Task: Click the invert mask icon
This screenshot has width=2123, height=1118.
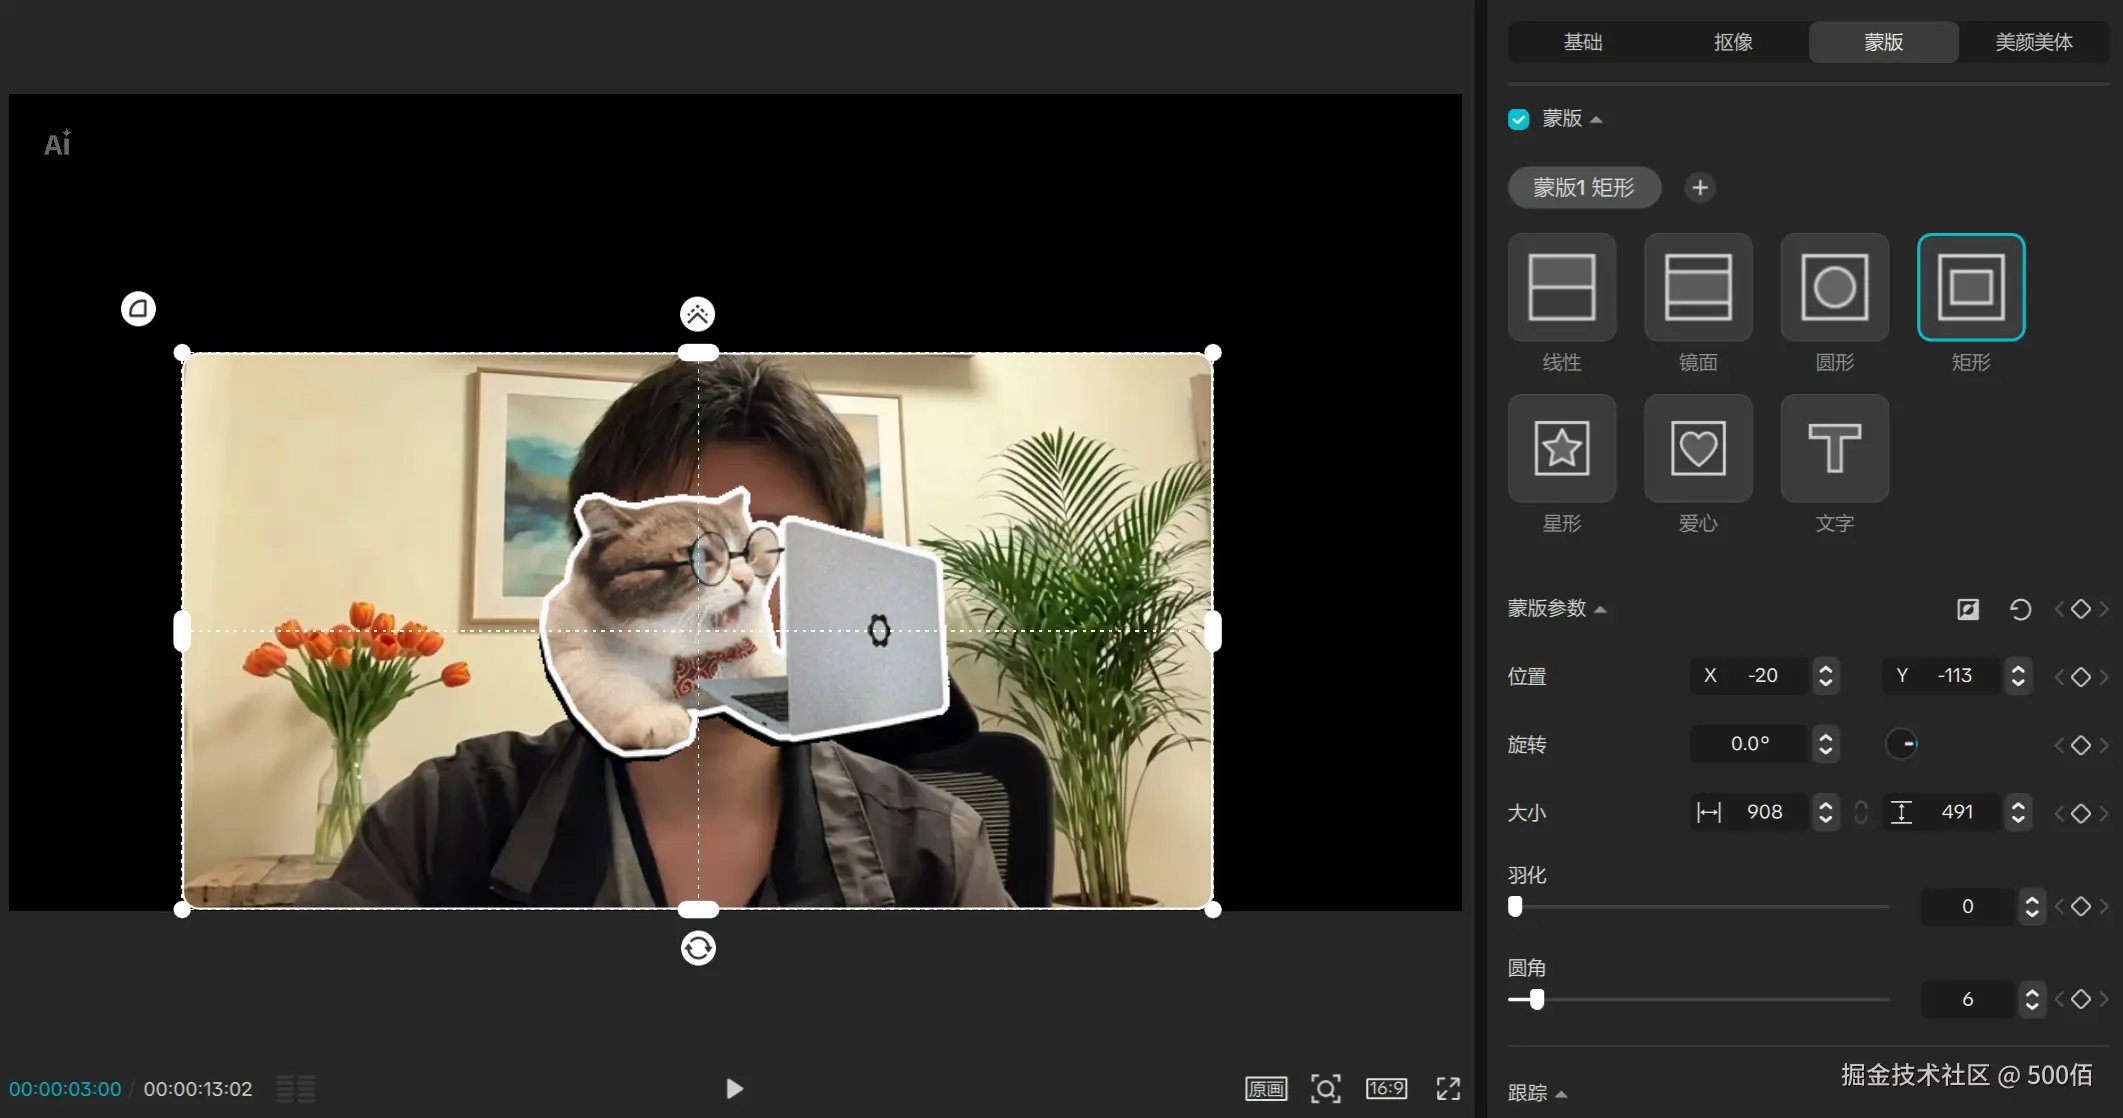Action: (1967, 609)
